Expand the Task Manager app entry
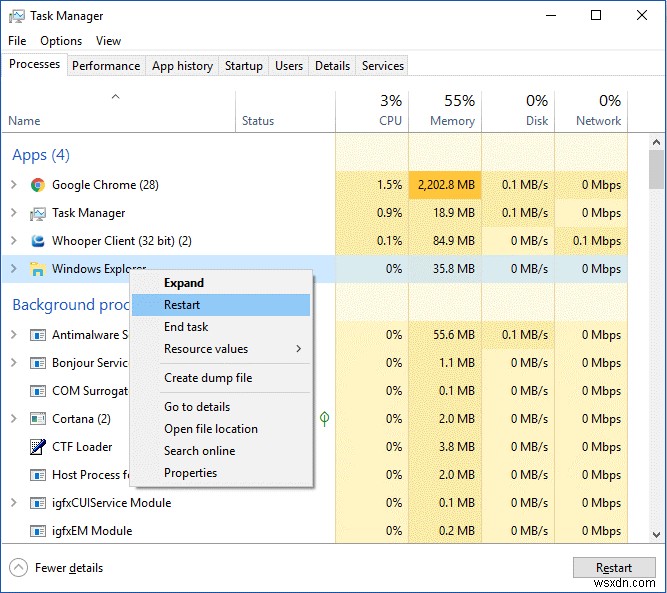Screen dimensions: 667x593 (x=14, y=213)
